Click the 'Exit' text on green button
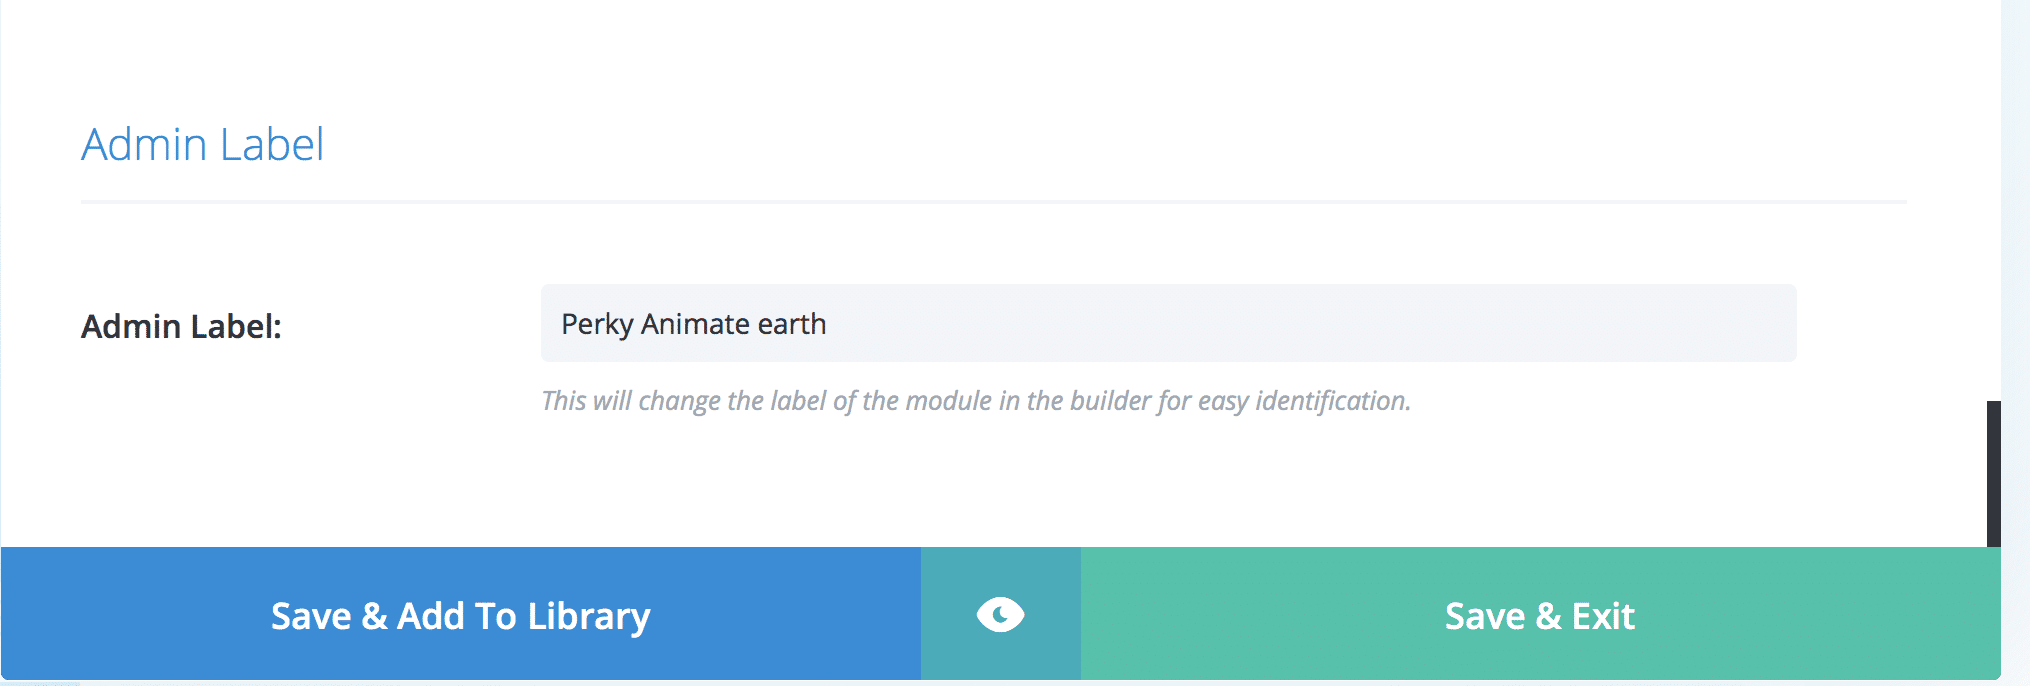 click(x=1603, y=616)
